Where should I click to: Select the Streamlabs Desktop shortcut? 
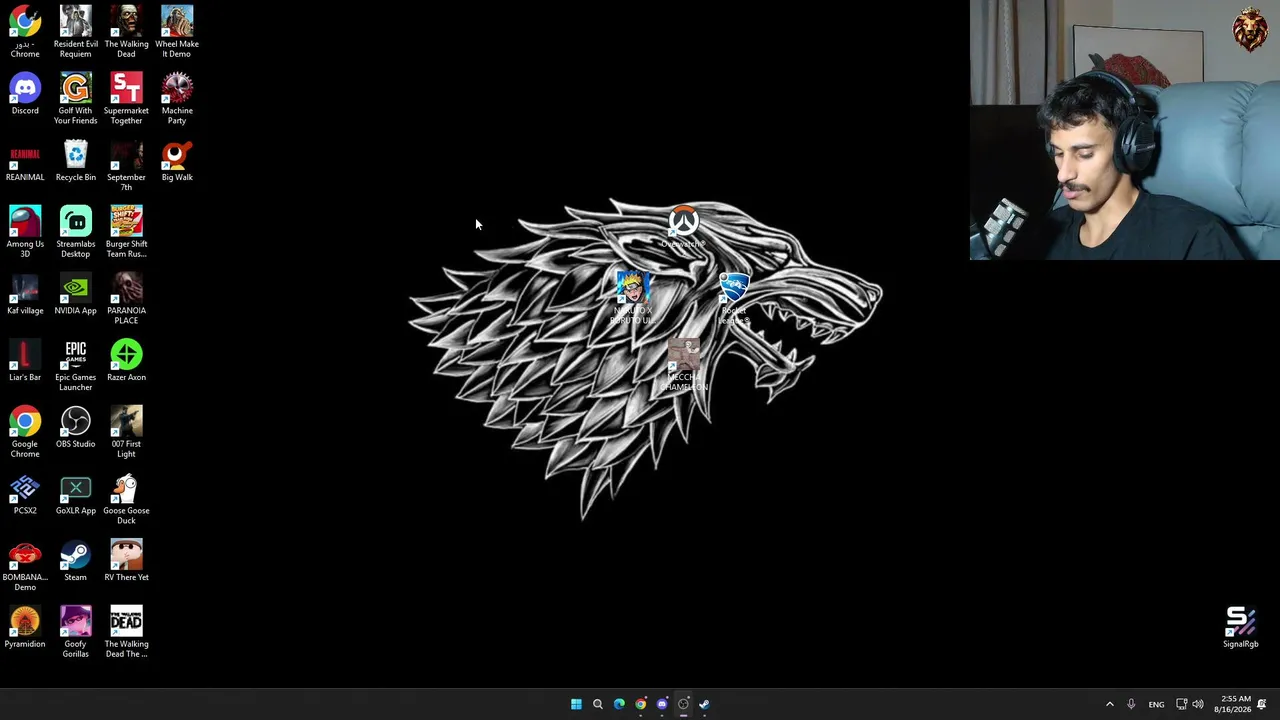(76, 232)
